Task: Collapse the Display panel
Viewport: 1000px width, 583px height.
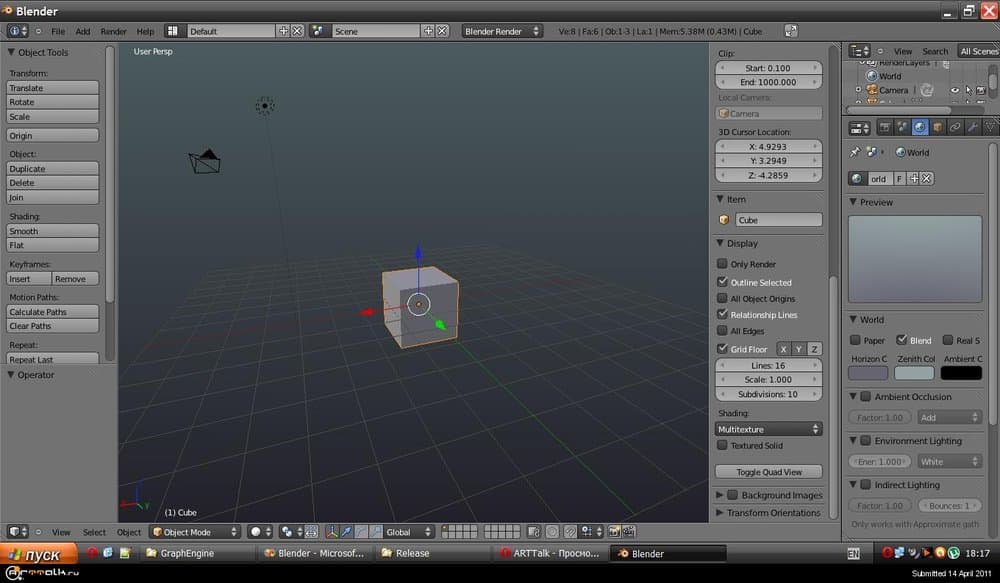Action: point(720,243)
